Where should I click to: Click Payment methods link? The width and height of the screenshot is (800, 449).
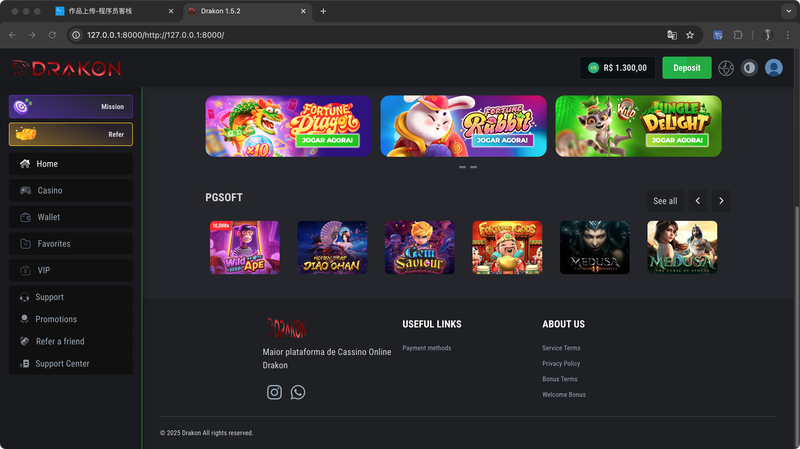point(427,348)
